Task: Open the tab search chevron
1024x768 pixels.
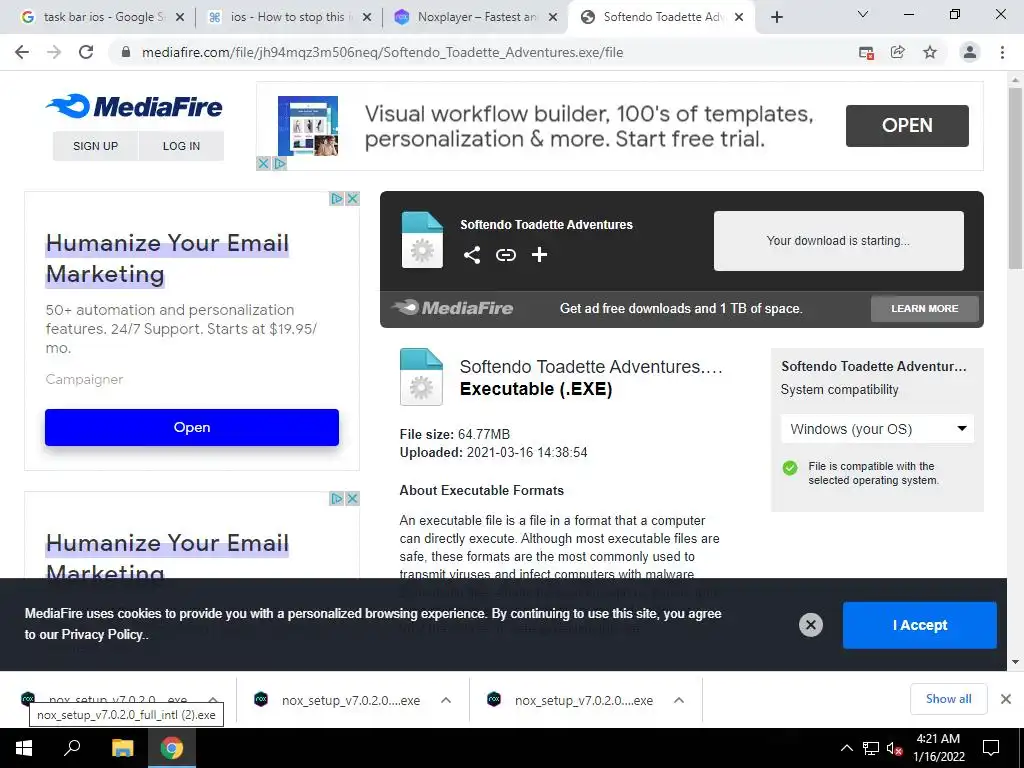Action: tap(863, 14)
